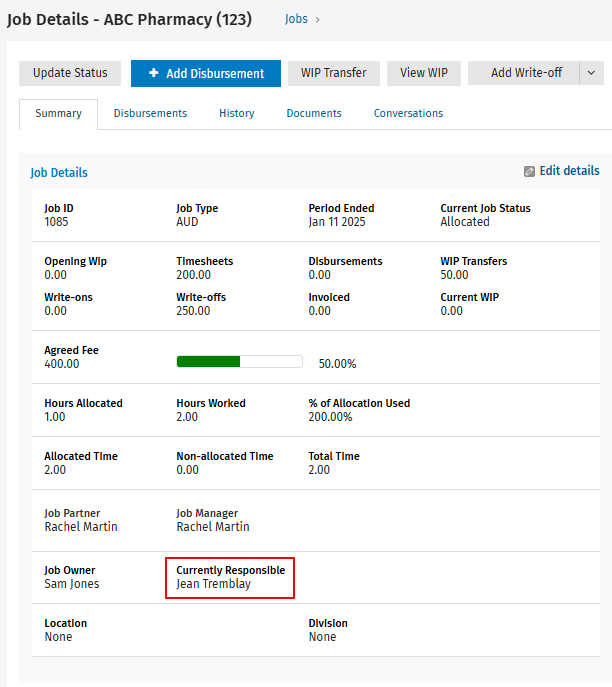Image resolution: width=612 pixels, height=687 pixels.
Task: Click the Location value None
Action: coord(58,637)
